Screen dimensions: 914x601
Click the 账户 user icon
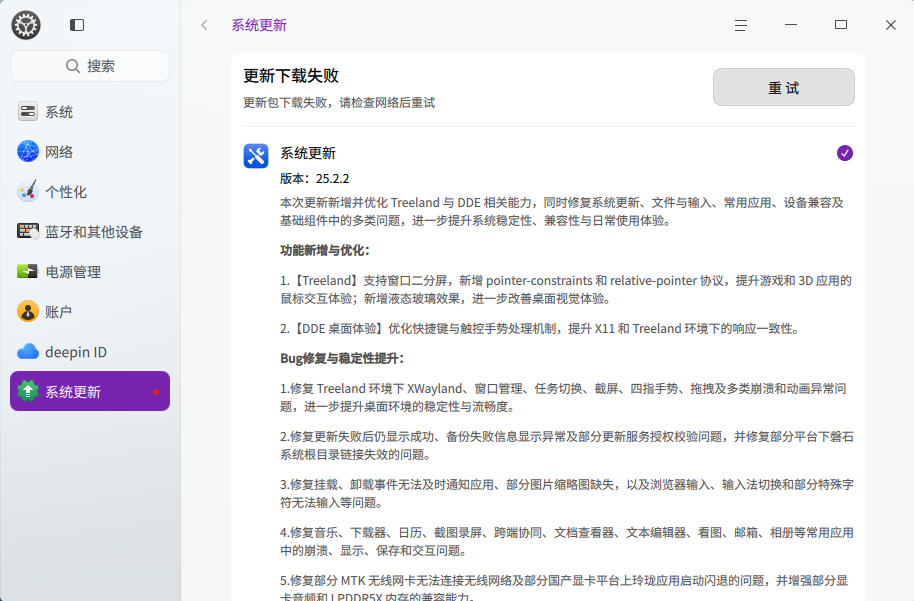pyautogui.click(x=27, y=311)
